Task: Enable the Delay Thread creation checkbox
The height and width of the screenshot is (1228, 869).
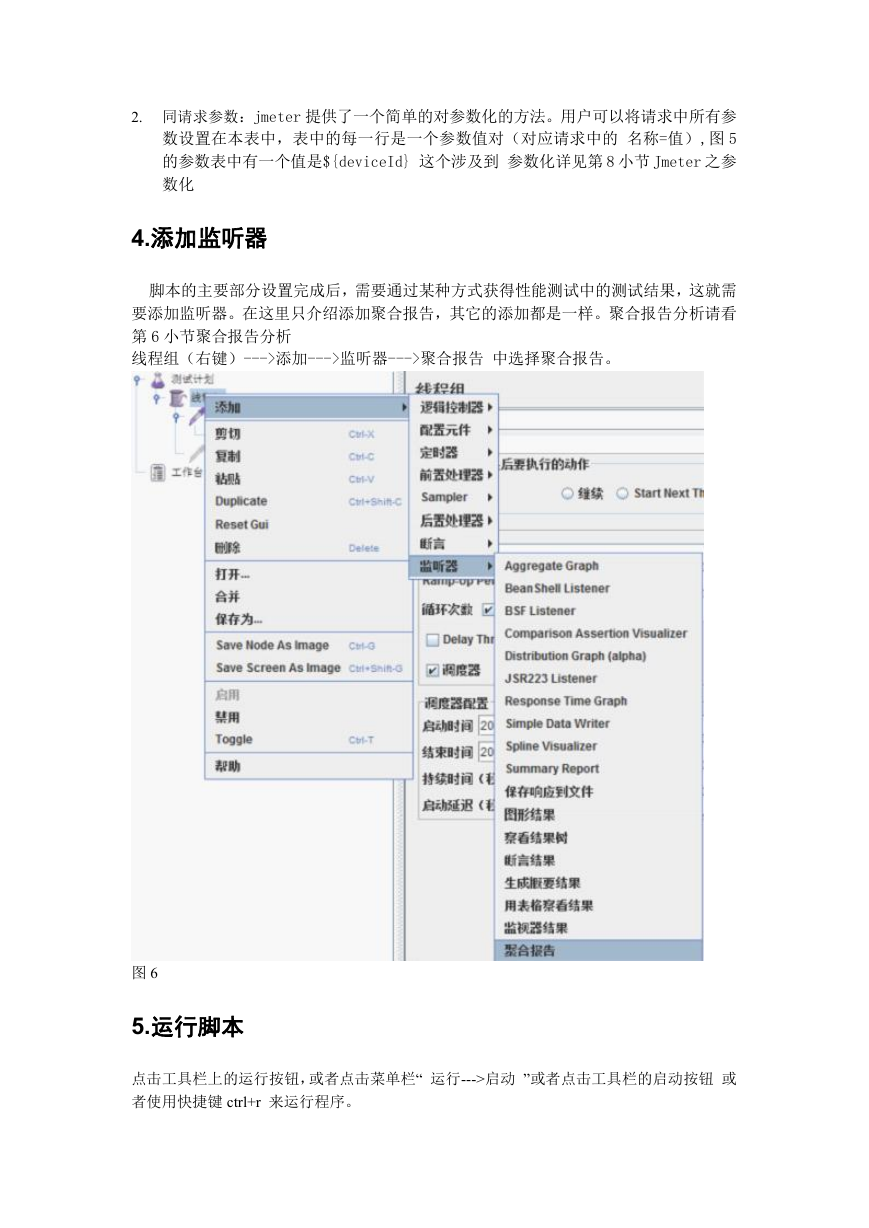Action: coord(433,640)
